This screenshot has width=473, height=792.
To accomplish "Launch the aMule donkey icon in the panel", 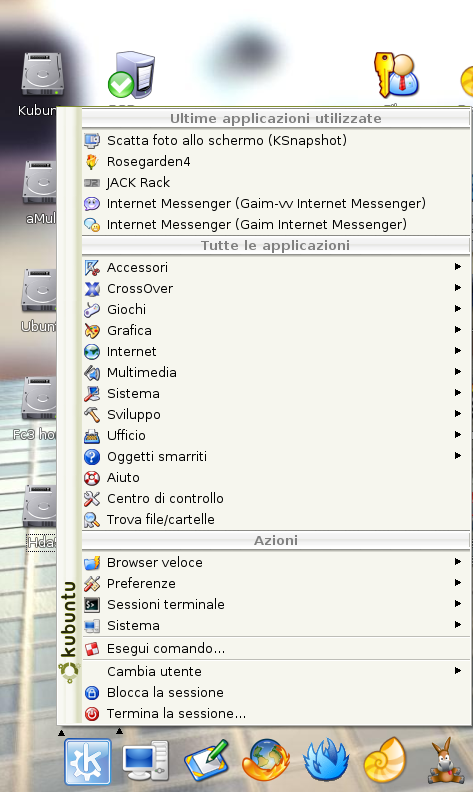I will coord(446,761).
